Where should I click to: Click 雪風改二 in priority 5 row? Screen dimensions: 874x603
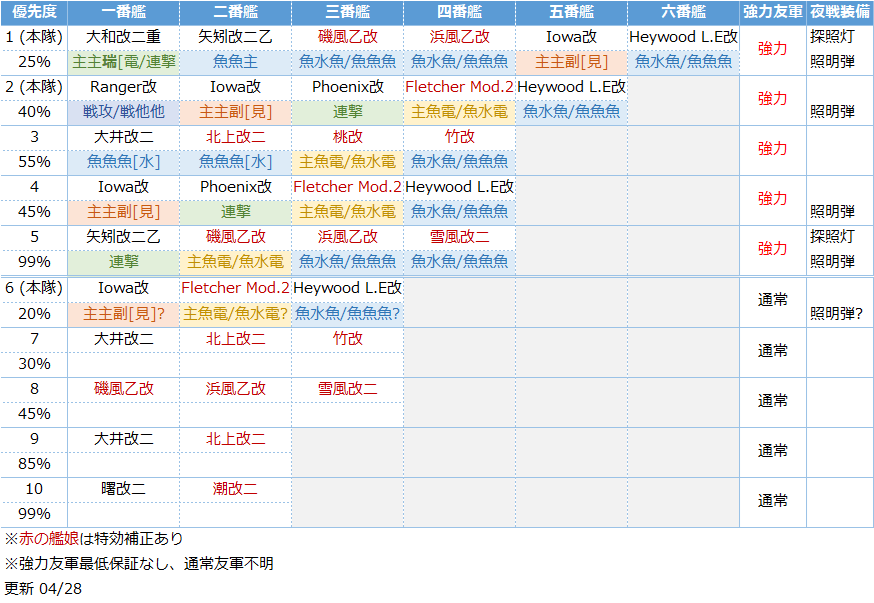[459, 237]
